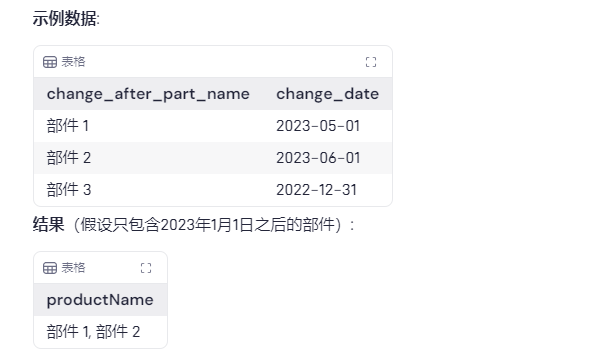Click the first table's header toolbar area

coord(213,62)
